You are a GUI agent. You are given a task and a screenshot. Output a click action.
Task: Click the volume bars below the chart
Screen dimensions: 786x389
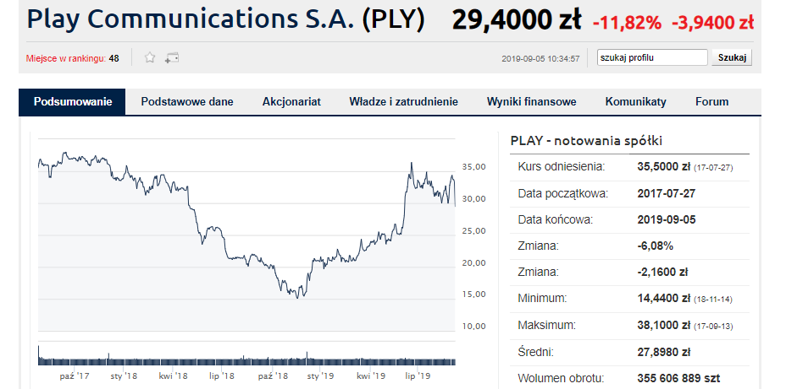247,355
